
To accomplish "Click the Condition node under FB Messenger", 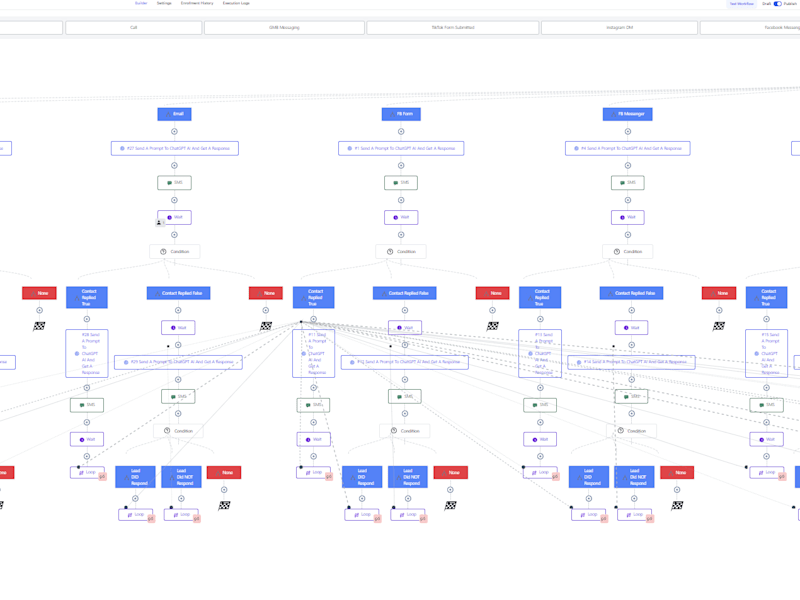I will [628, 252].
